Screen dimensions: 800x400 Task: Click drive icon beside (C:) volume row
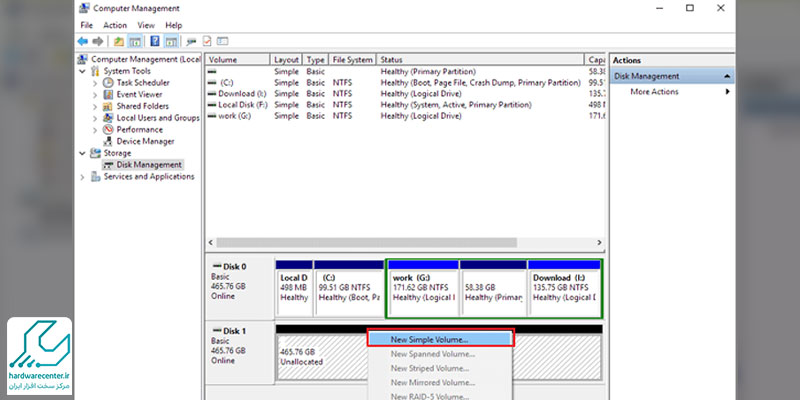click(x=212, y=83)
